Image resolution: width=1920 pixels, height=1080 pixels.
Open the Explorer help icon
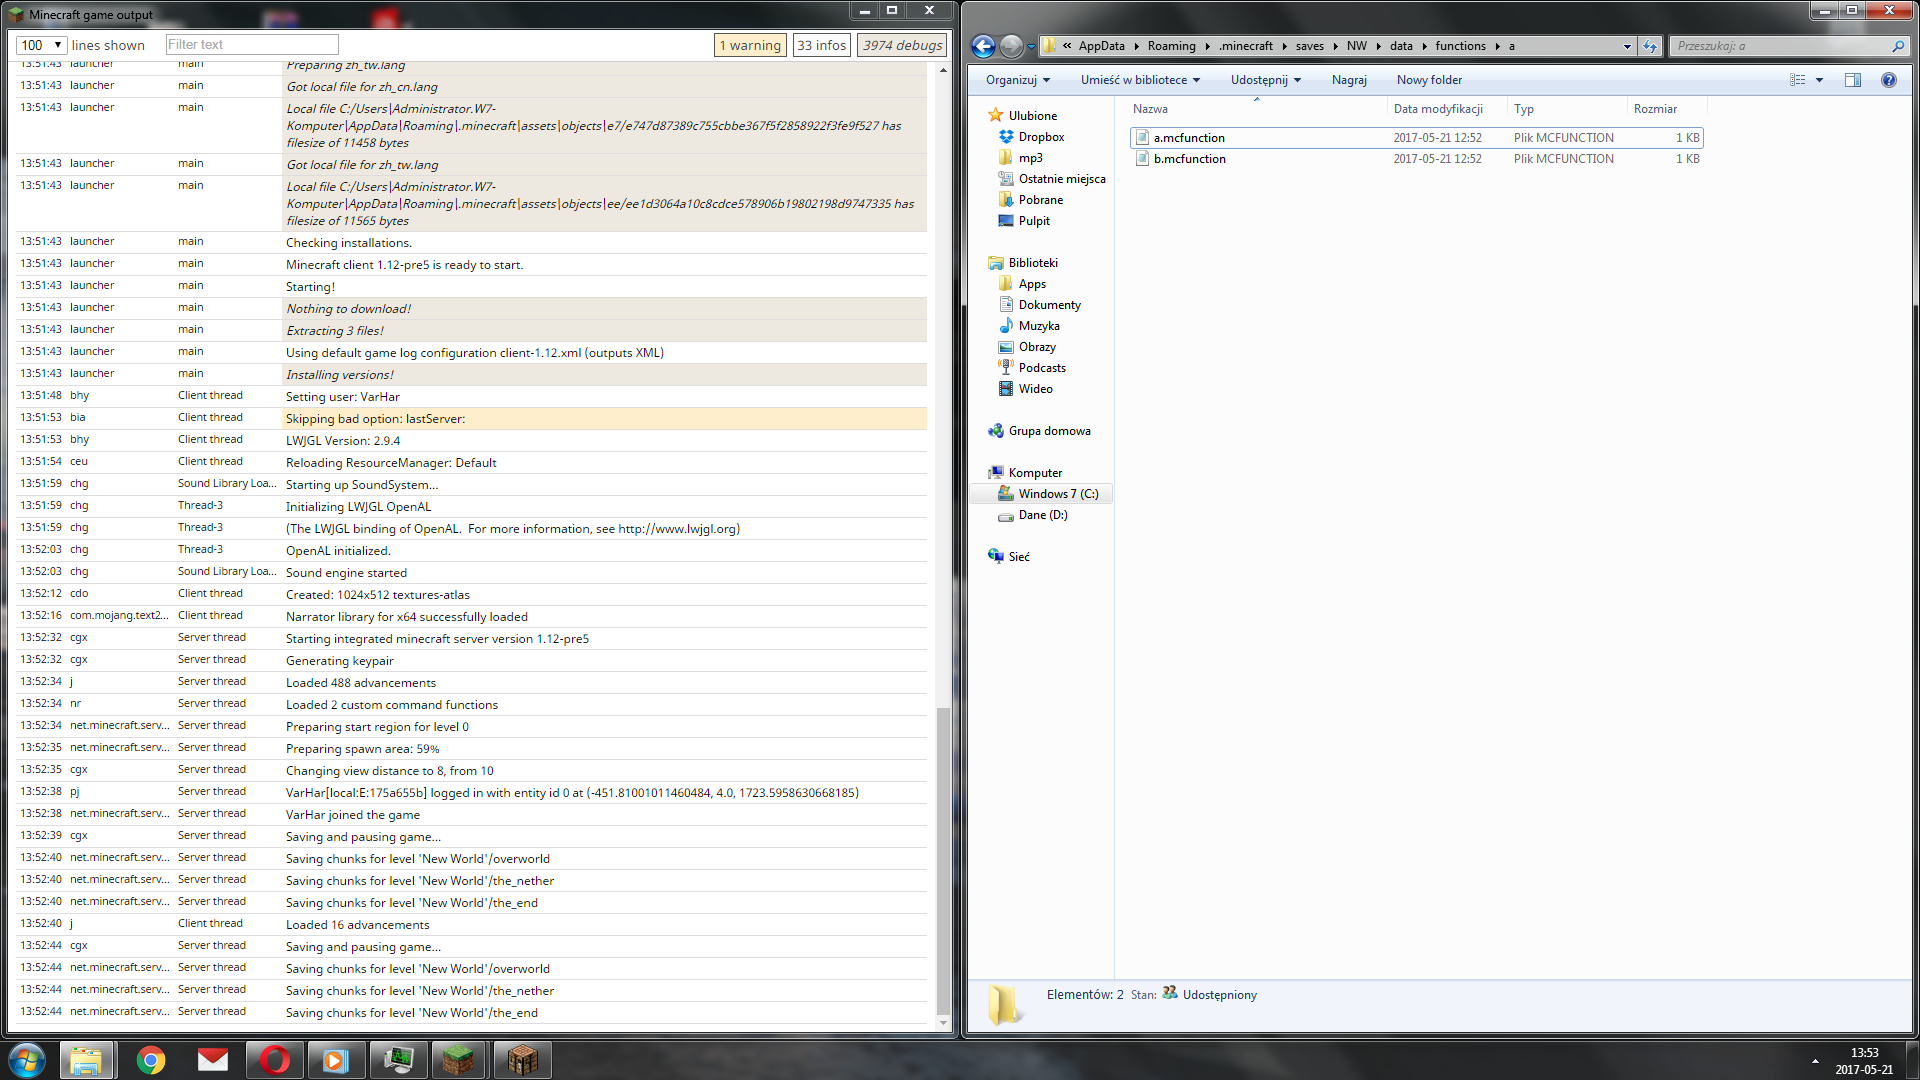1888,80
